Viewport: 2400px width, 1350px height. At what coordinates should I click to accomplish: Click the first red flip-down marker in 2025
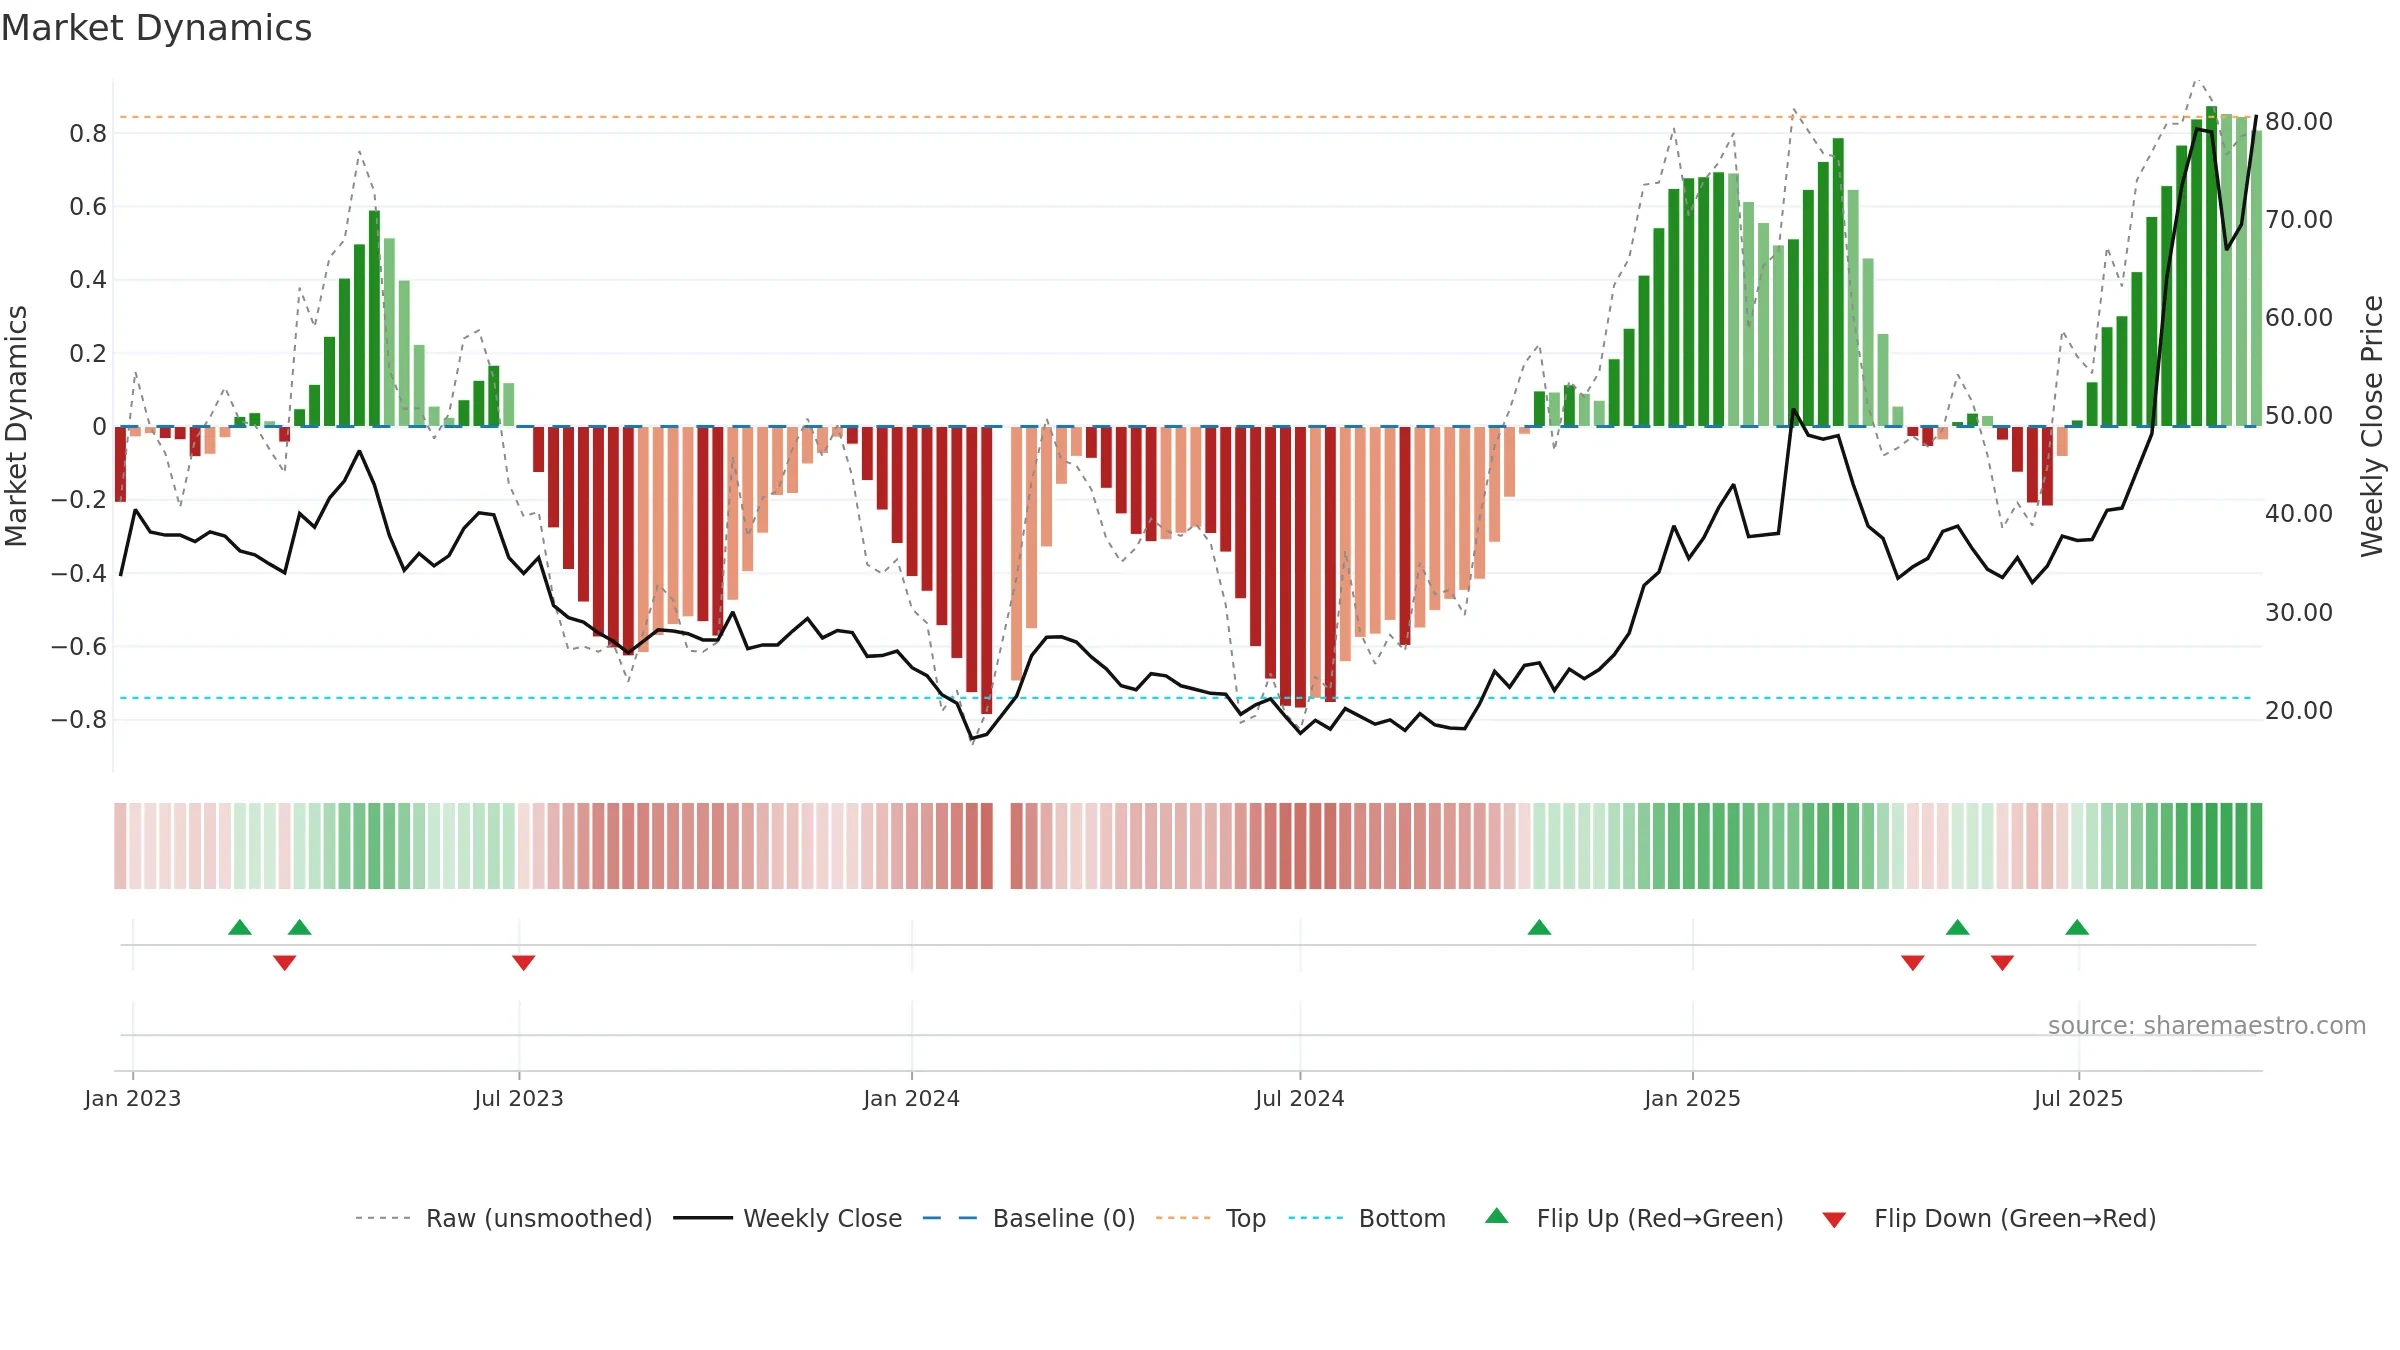[1913, 962]
